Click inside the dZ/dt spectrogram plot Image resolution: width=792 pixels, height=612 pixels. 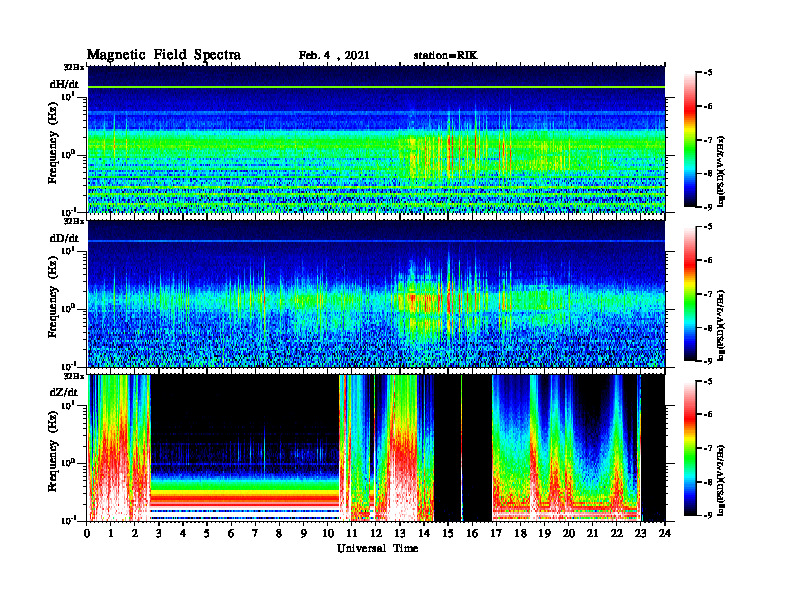(x=376, y=447)
